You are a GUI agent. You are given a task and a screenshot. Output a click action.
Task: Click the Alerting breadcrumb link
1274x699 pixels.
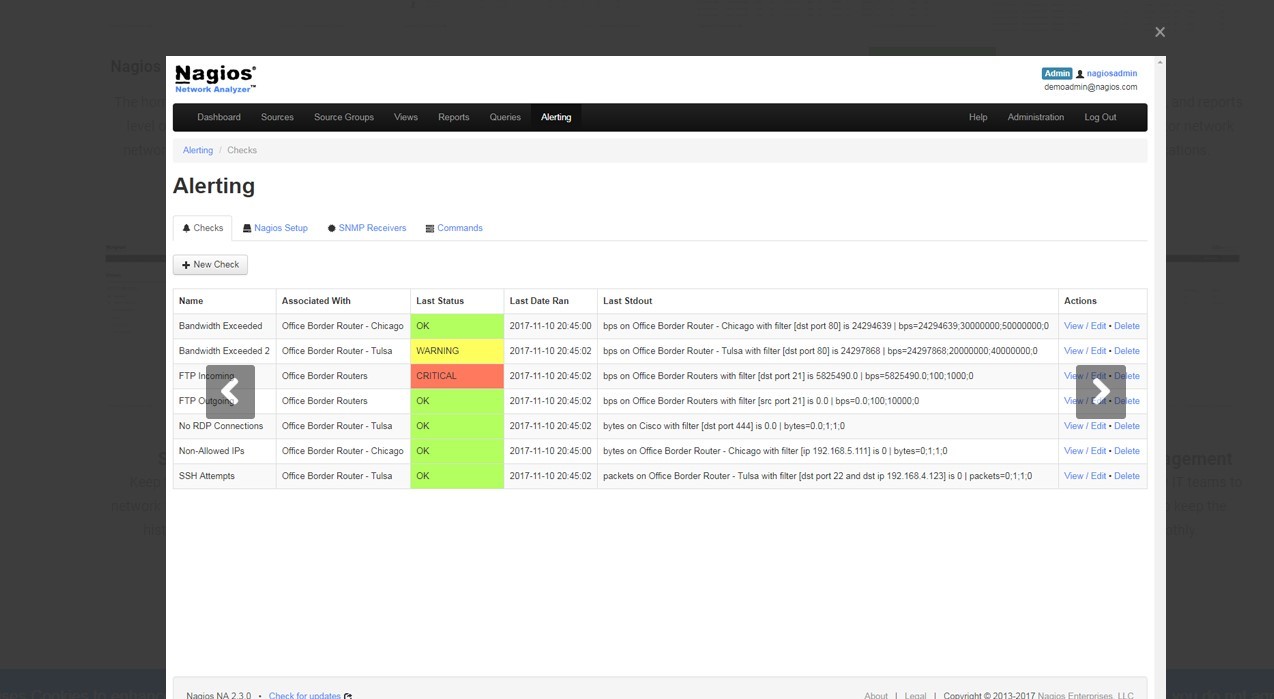pos(197,150)
